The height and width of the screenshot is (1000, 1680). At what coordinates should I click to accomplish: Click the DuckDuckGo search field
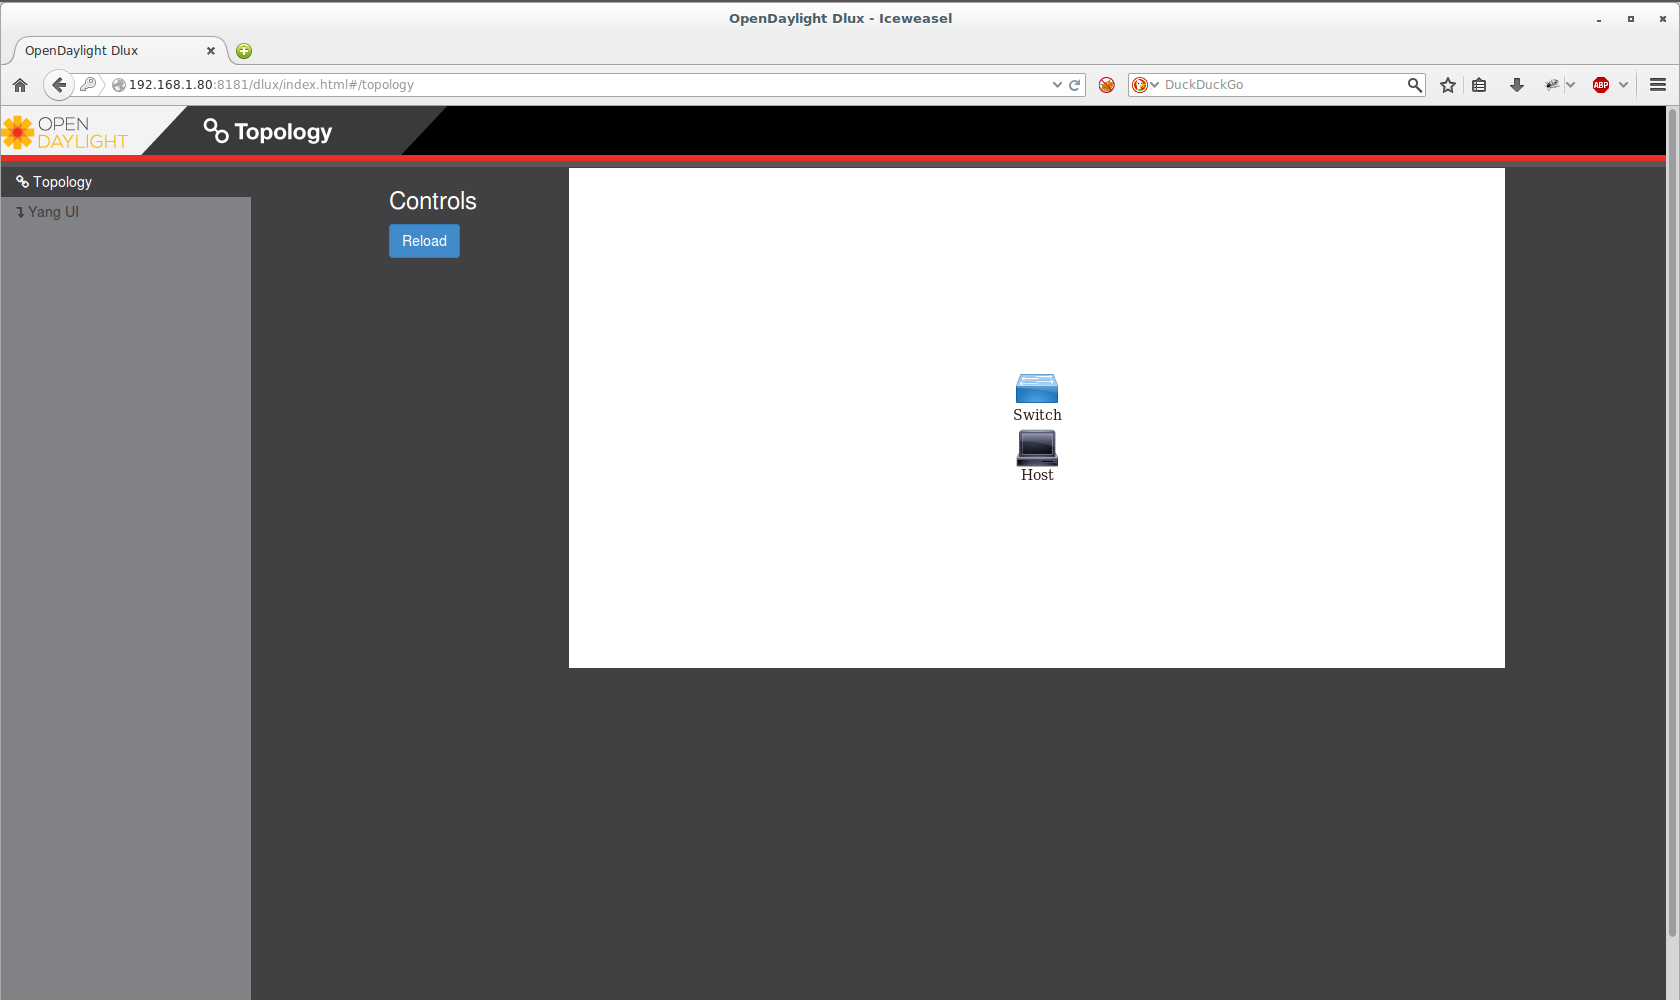click(1282, 85)
